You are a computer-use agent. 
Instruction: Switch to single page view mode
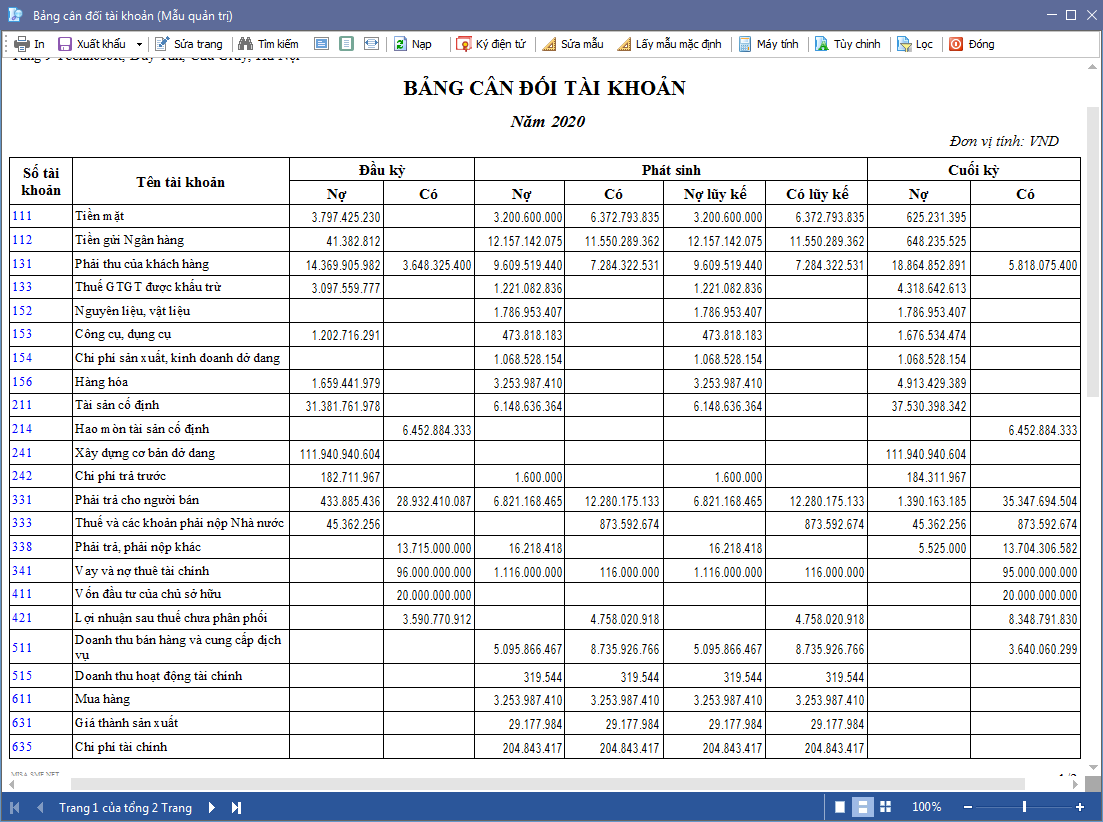(840, 807)
